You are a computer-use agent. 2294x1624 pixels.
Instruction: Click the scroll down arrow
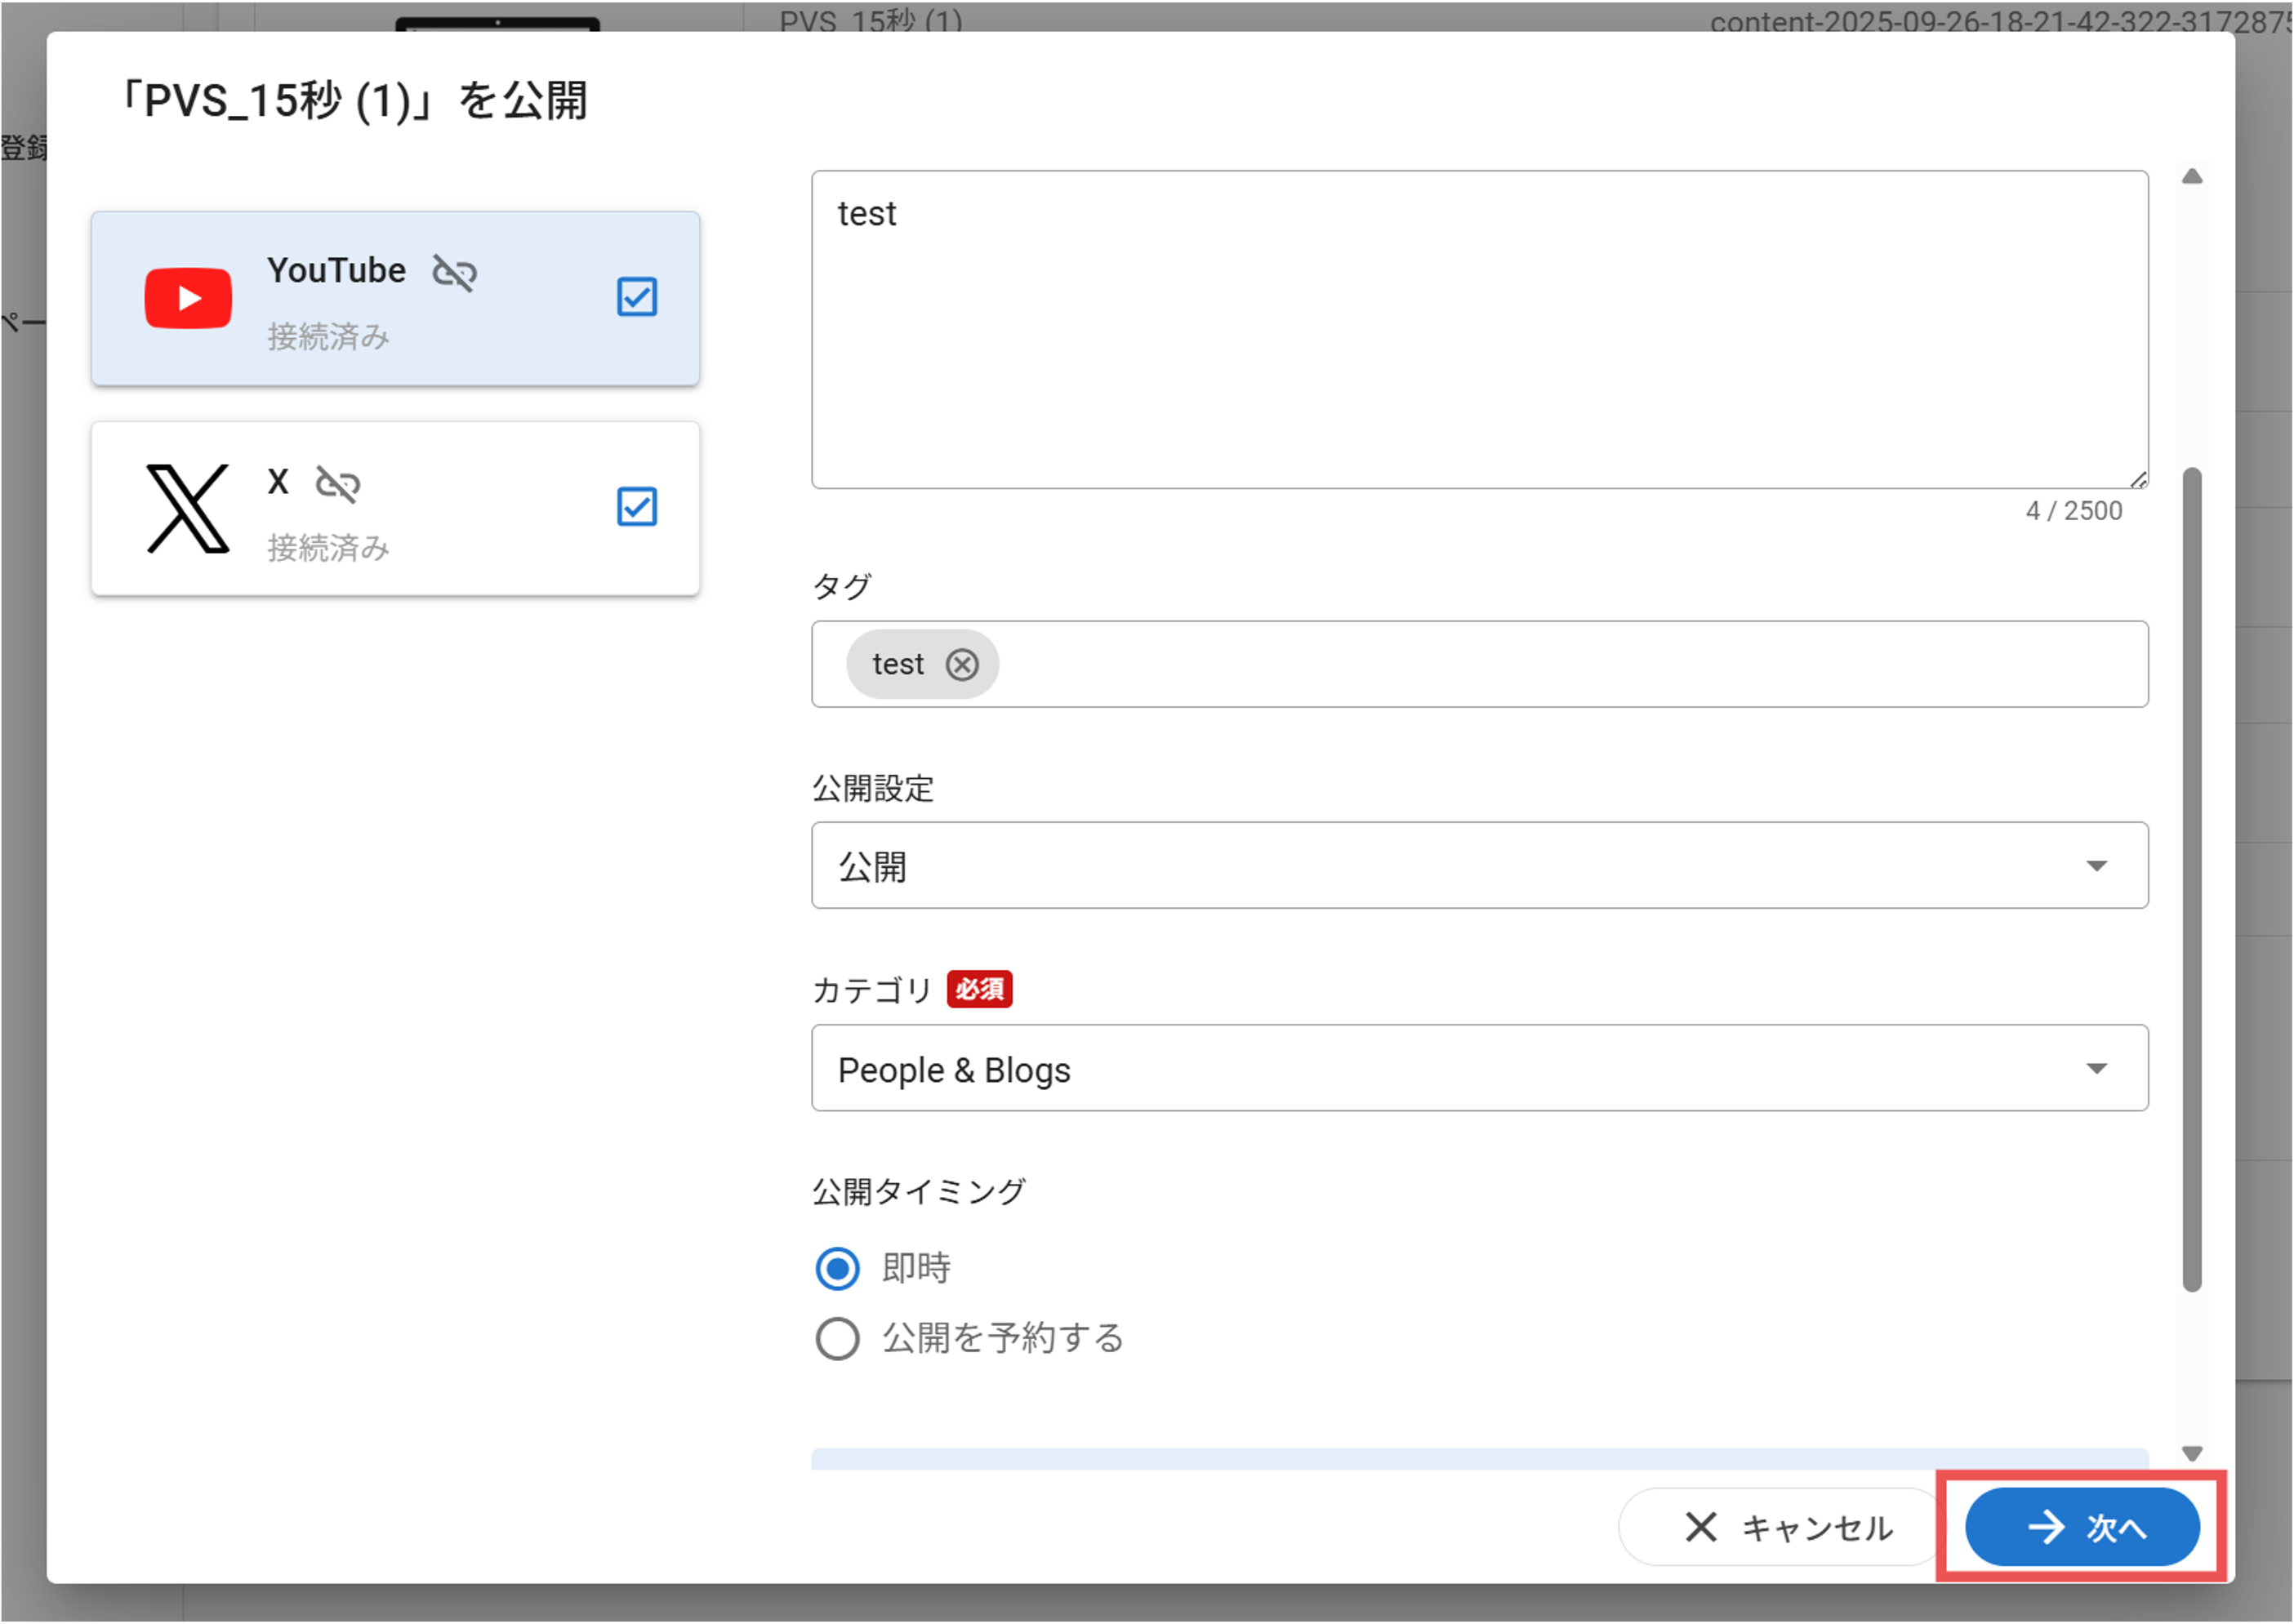(x=2192, y=1453)
